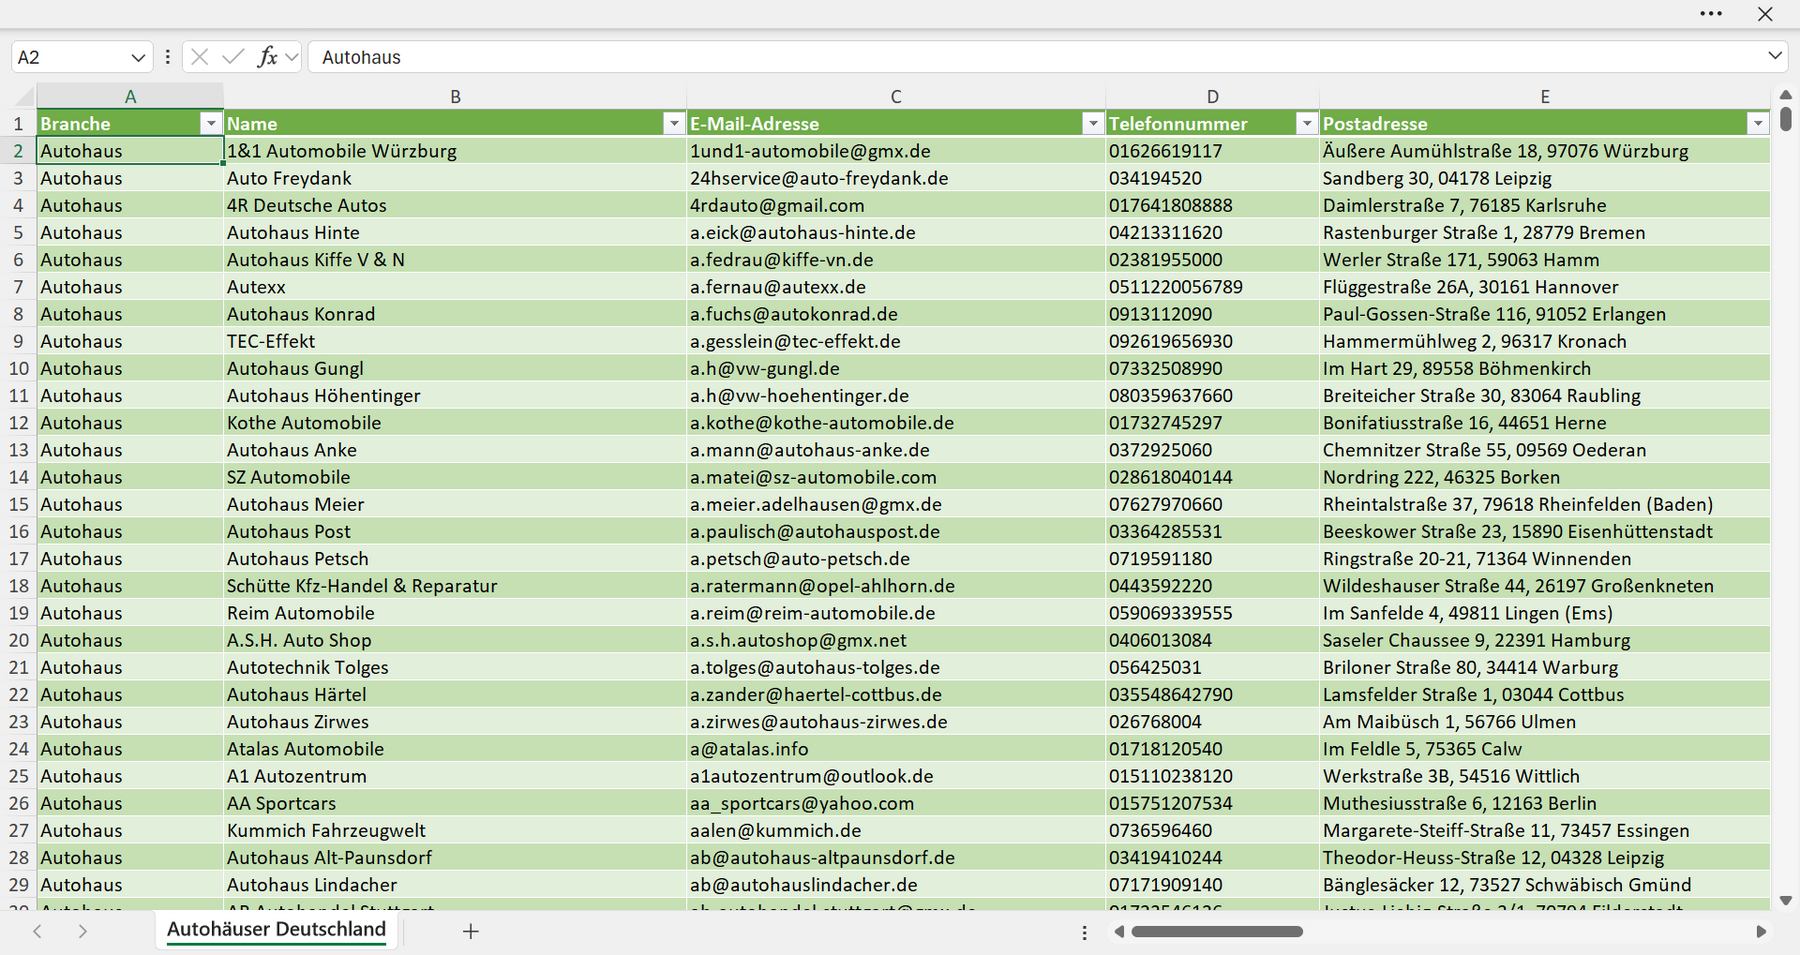Select cell 'TEC-Effekt'
Image resolution: width=1800 pixels, height=955 pixels.
click(x=455, y=341)
